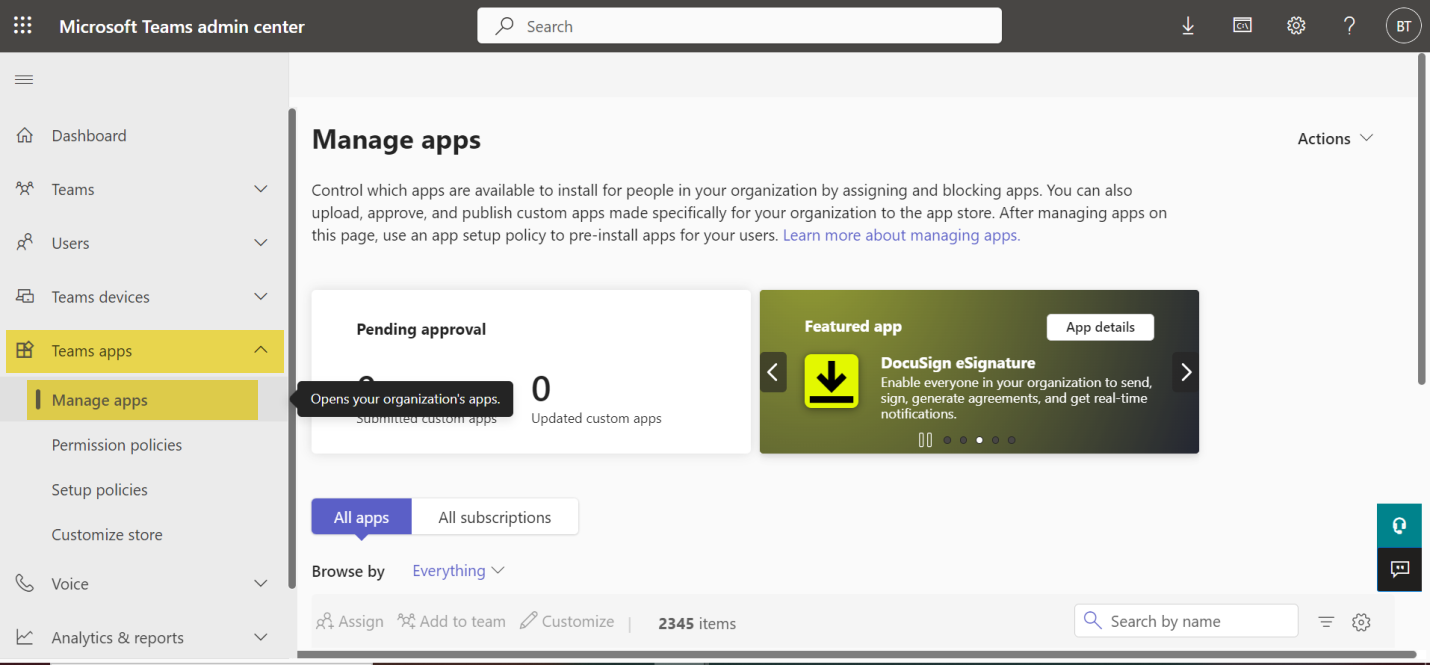
Task: Show previous featured app
Action: (x=773, y=372)
